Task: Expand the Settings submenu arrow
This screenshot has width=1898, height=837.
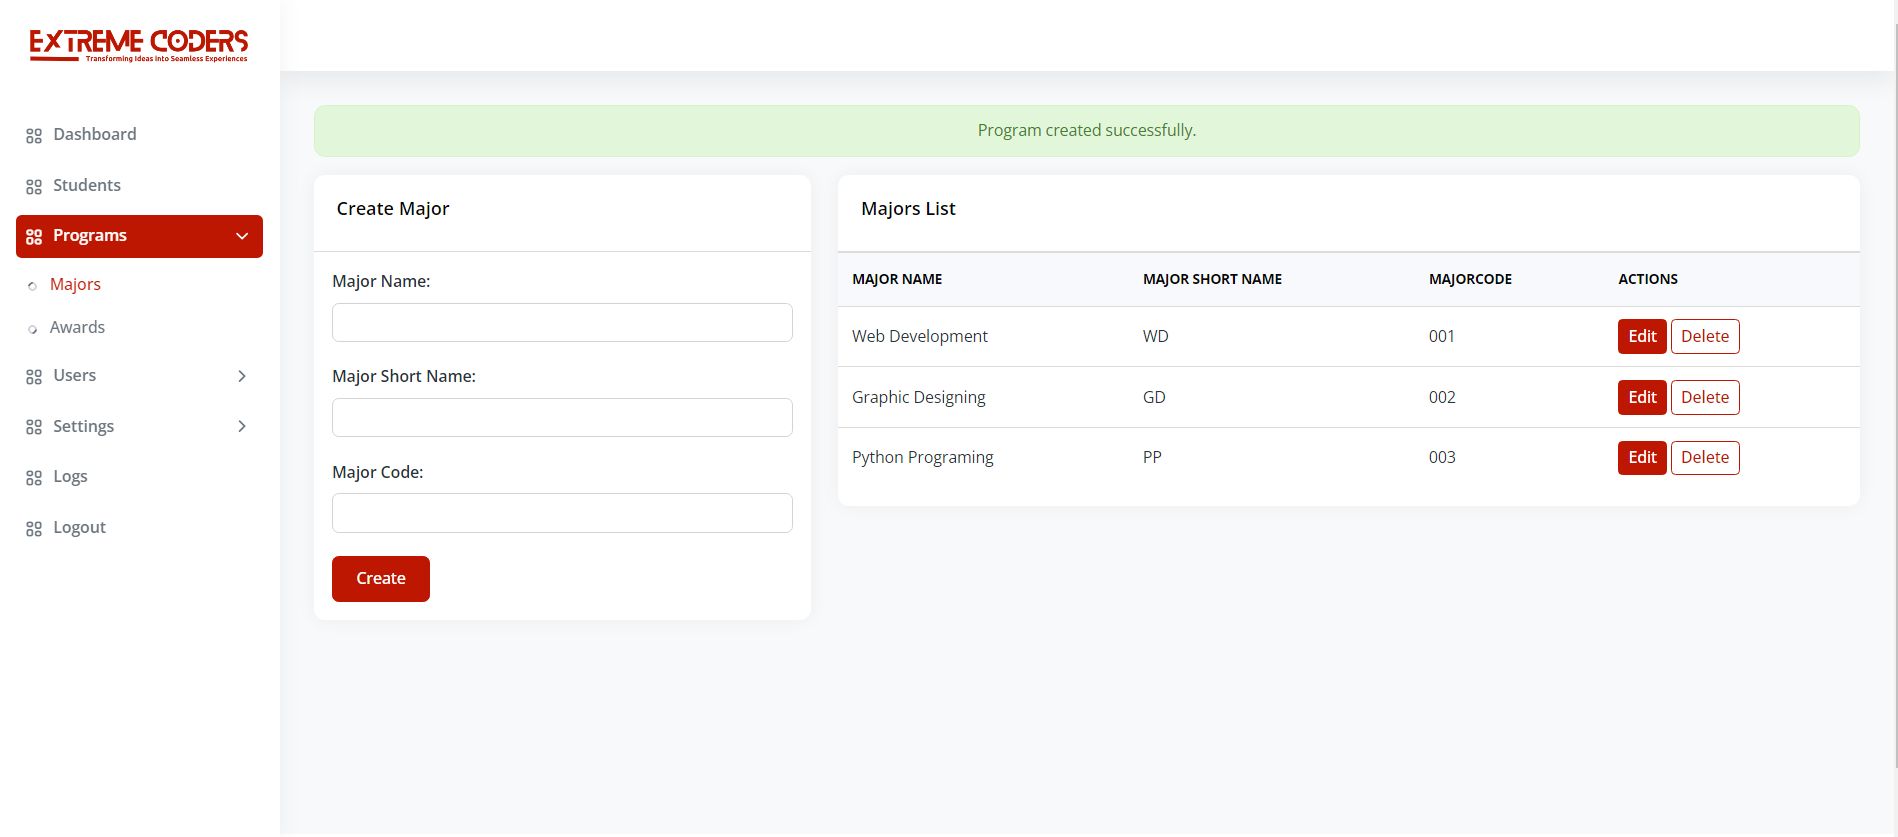Action: (x=242, y=426)
